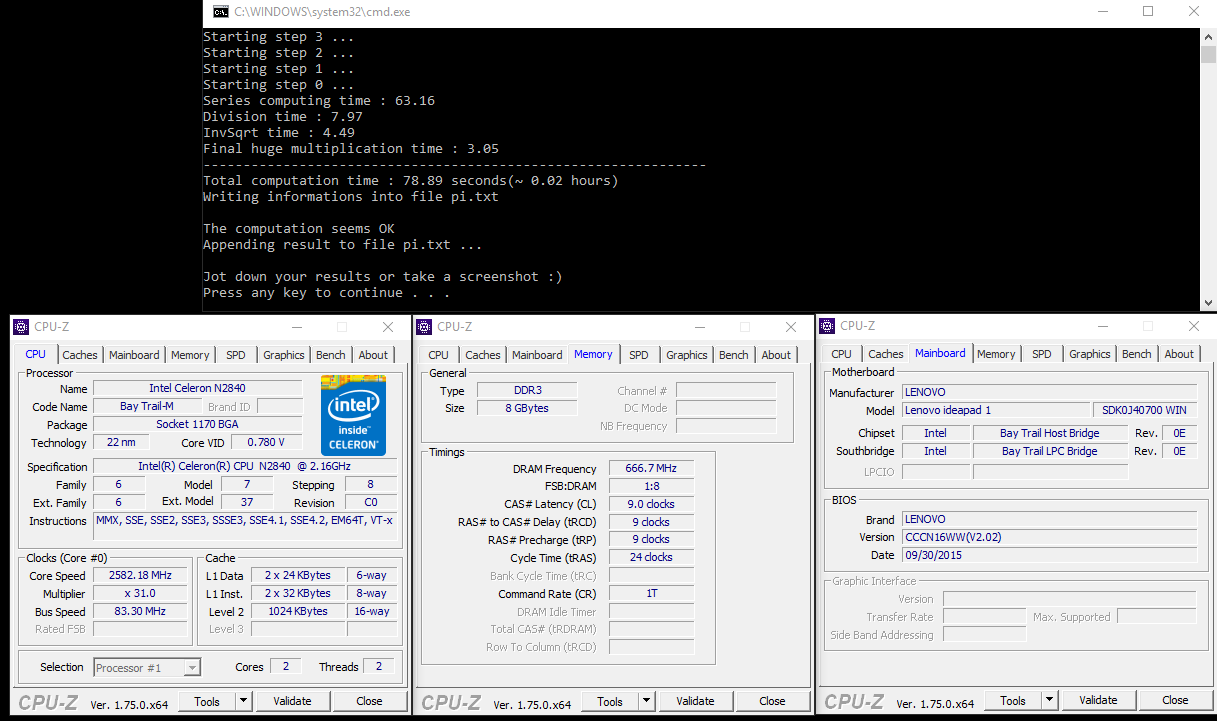
Task: Open About tab in left CPU-Z window
Action: click(373, 355)
